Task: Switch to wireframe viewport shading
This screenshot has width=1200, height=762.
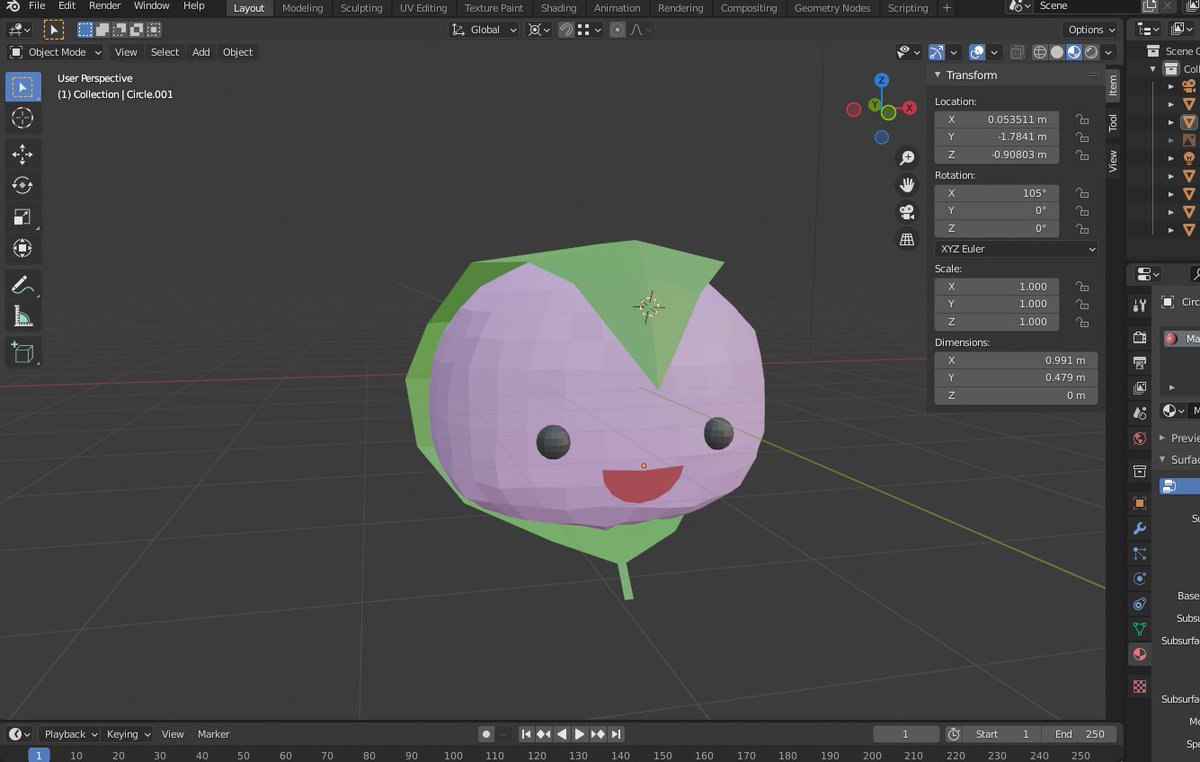Action: (1040, 52)
